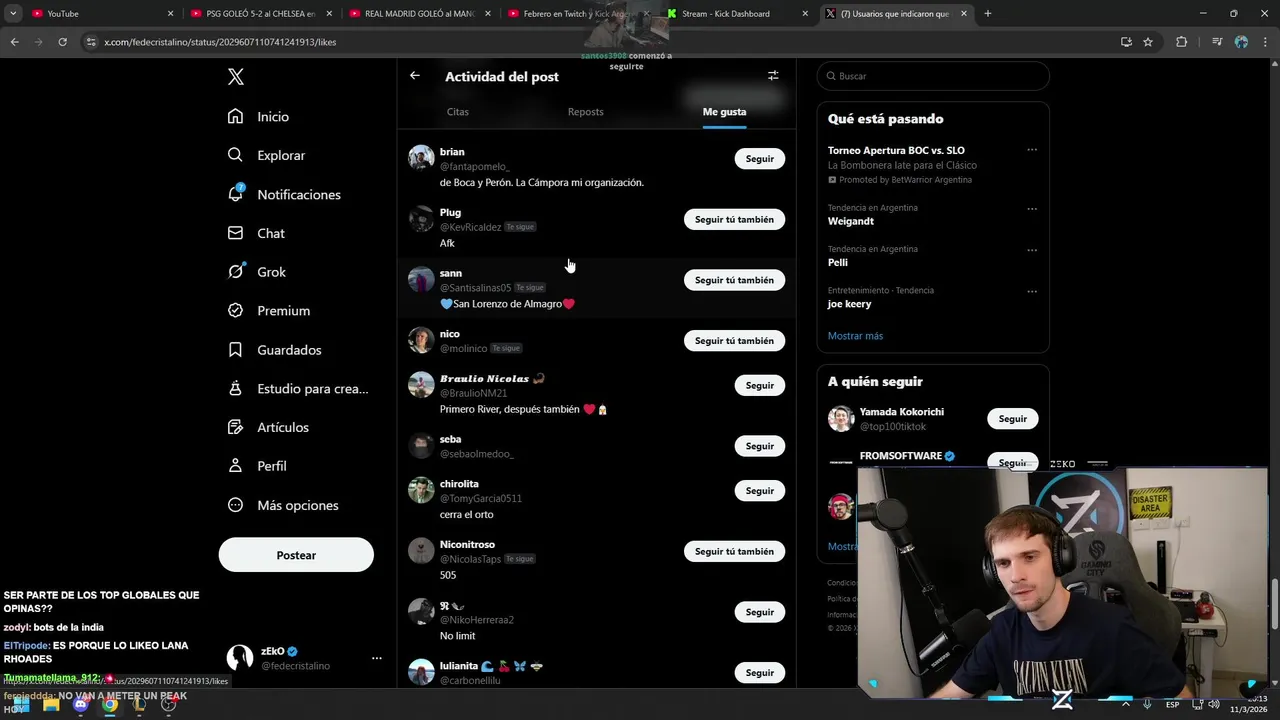The image size is (1280, 720).
Task: Switch to the Reposts tab
Action: (586, 112)
